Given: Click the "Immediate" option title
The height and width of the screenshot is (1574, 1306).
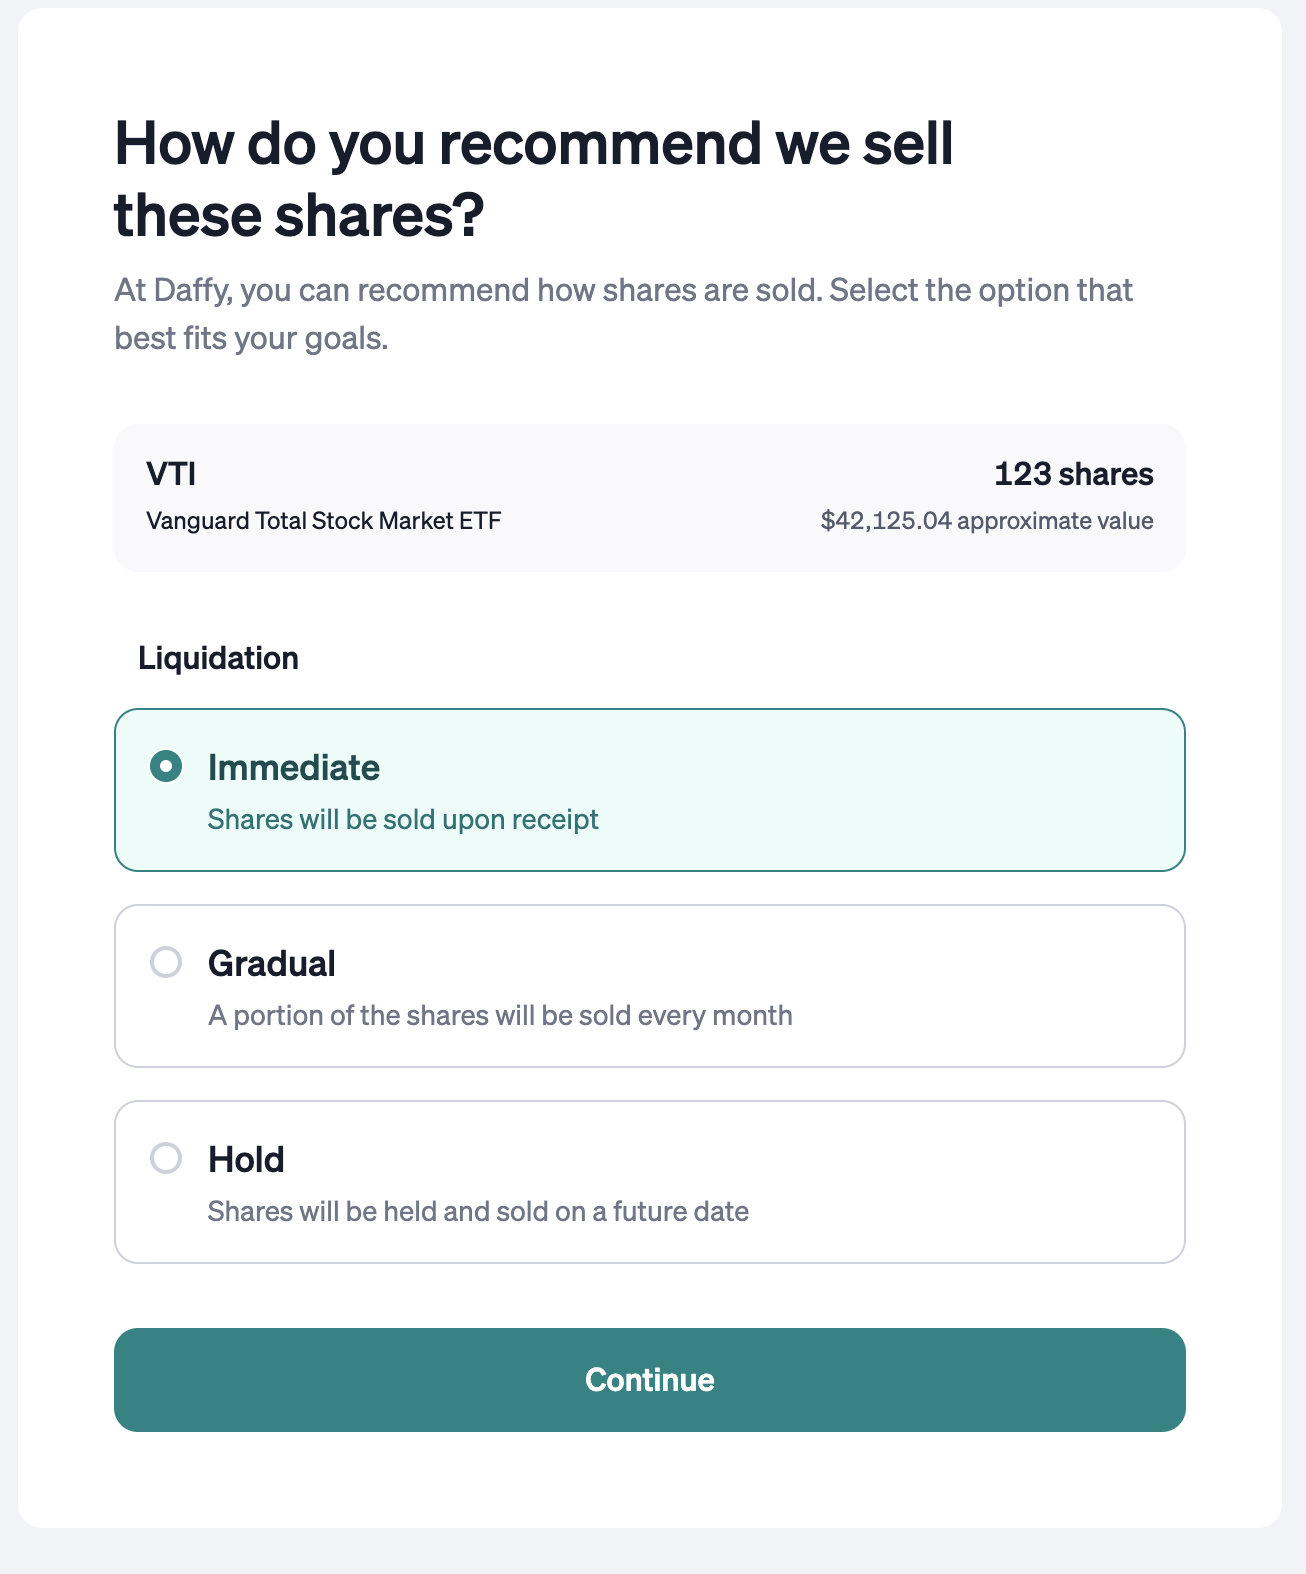Looking at the screenshot, I should 294,767.
